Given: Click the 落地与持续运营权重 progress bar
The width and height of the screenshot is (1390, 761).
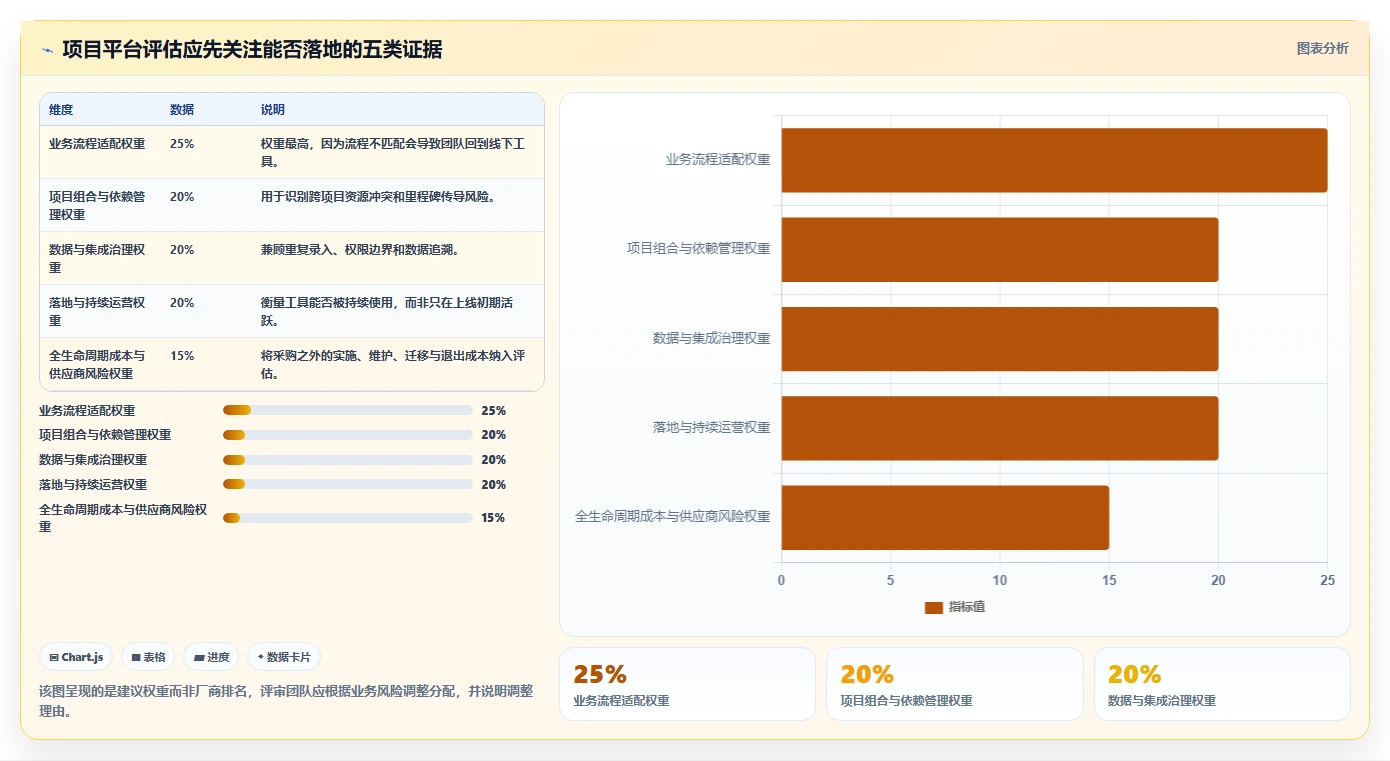Looking at the screenshot, I should click(x=348, y=484).
